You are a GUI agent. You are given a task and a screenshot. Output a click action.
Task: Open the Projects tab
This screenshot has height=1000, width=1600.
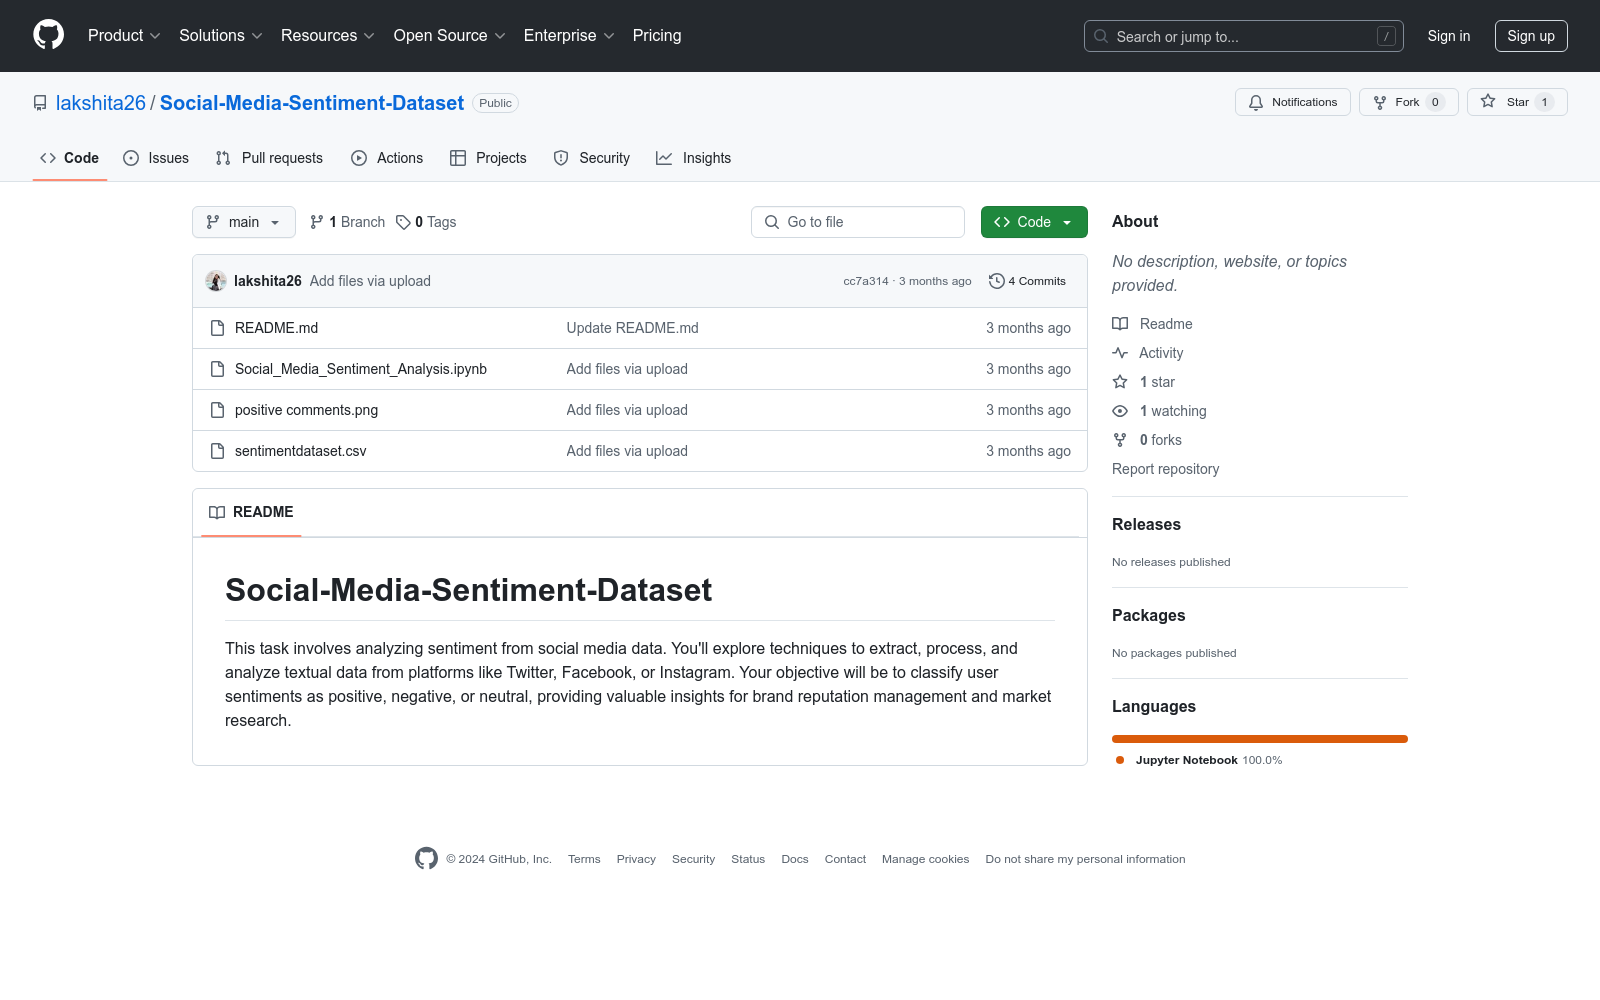point(488,158)
